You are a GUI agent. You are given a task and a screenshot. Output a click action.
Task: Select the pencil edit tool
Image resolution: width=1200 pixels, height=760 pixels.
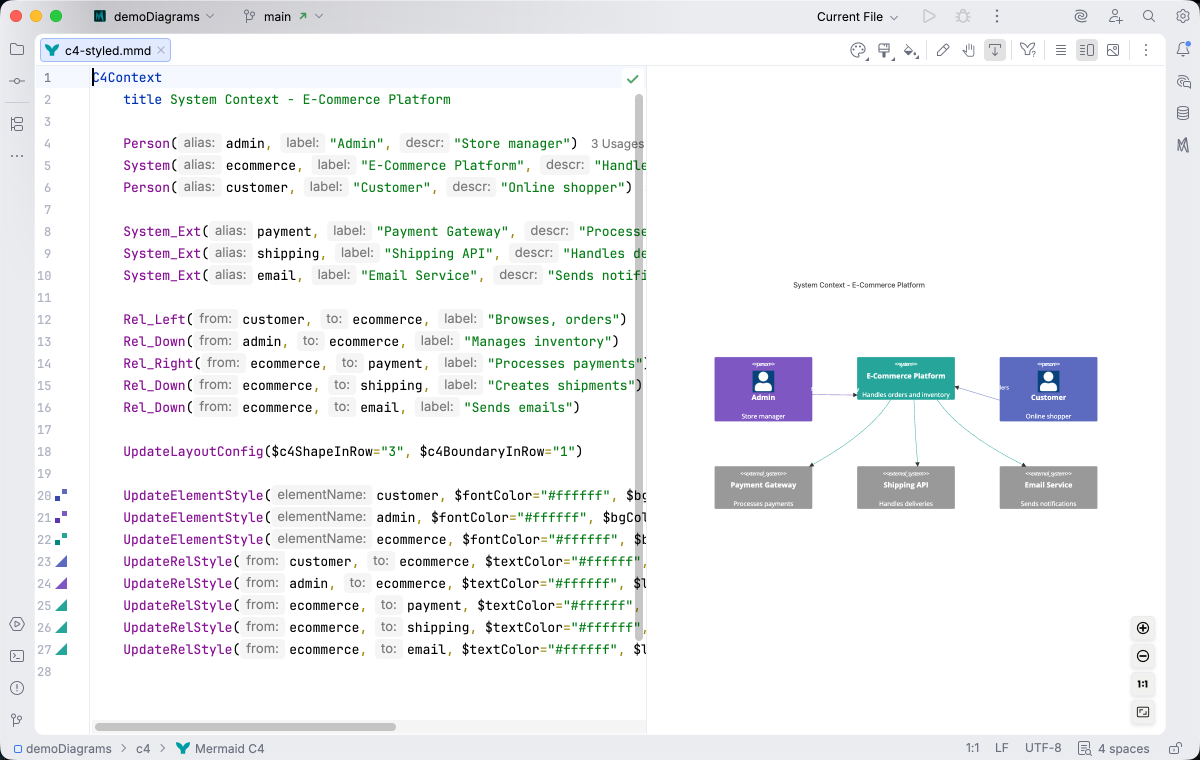point(943,50)
